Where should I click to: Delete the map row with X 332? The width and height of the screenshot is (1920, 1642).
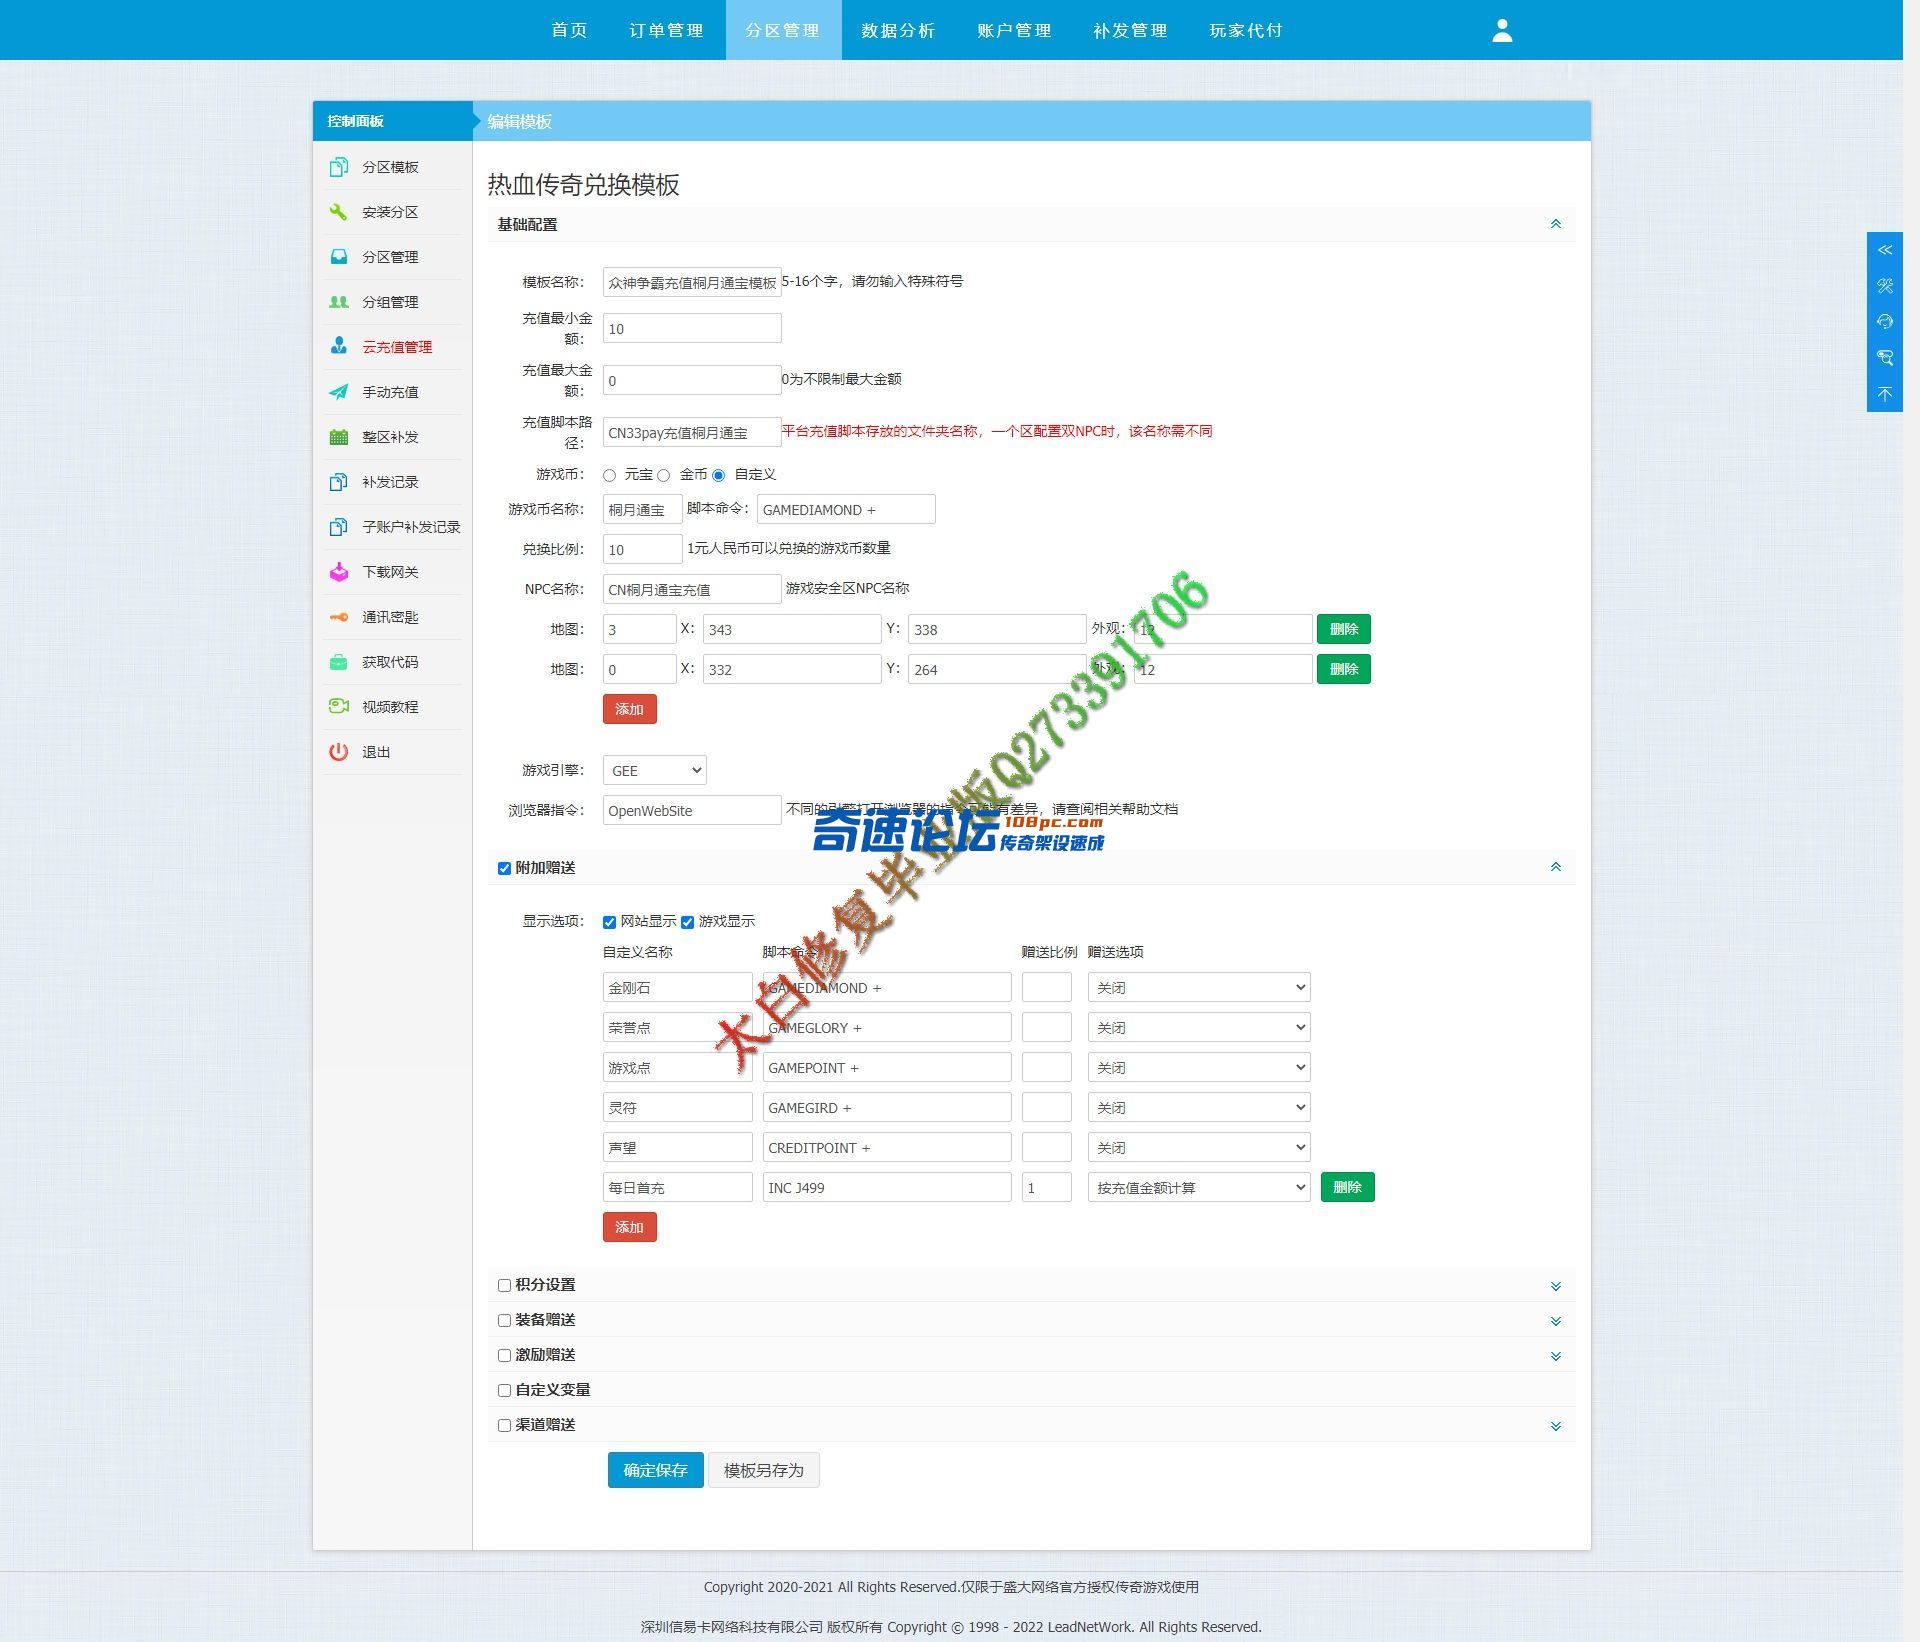pyautogui.click(x=1343, y=669)
